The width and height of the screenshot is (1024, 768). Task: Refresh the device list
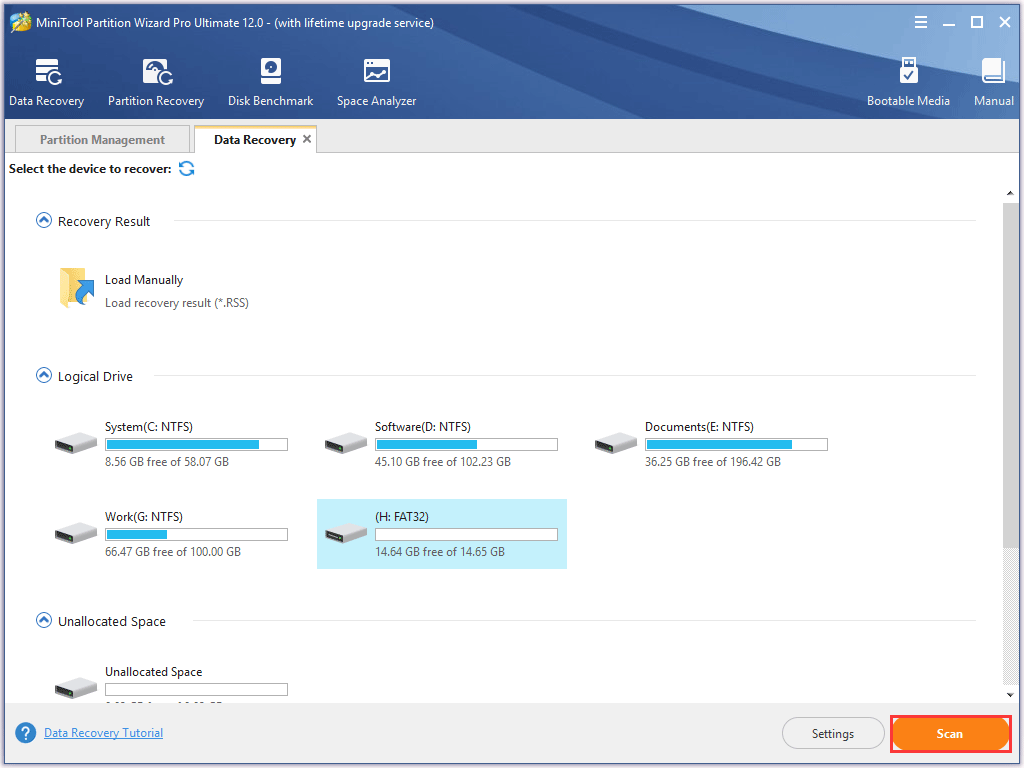[187, 169]
